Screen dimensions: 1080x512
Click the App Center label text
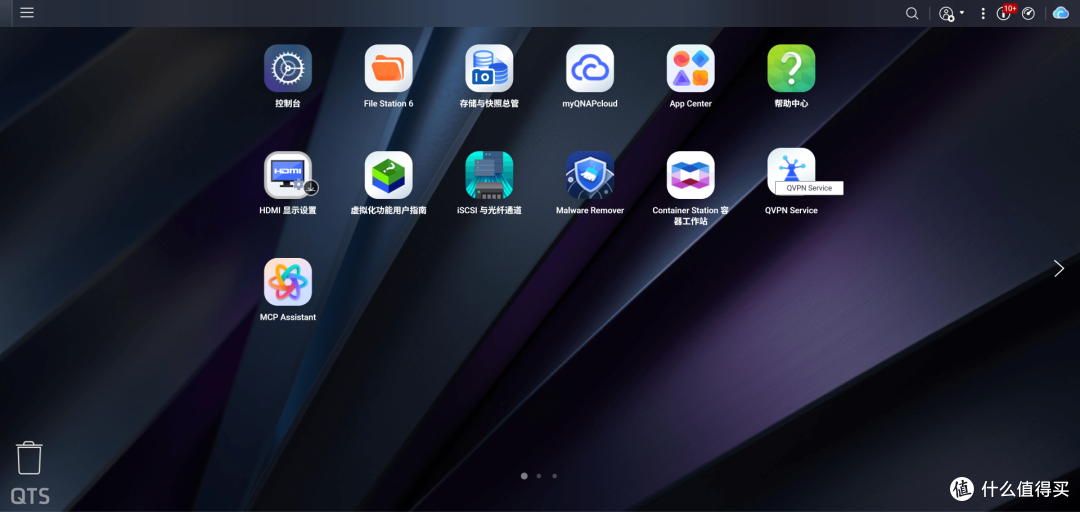690,103
